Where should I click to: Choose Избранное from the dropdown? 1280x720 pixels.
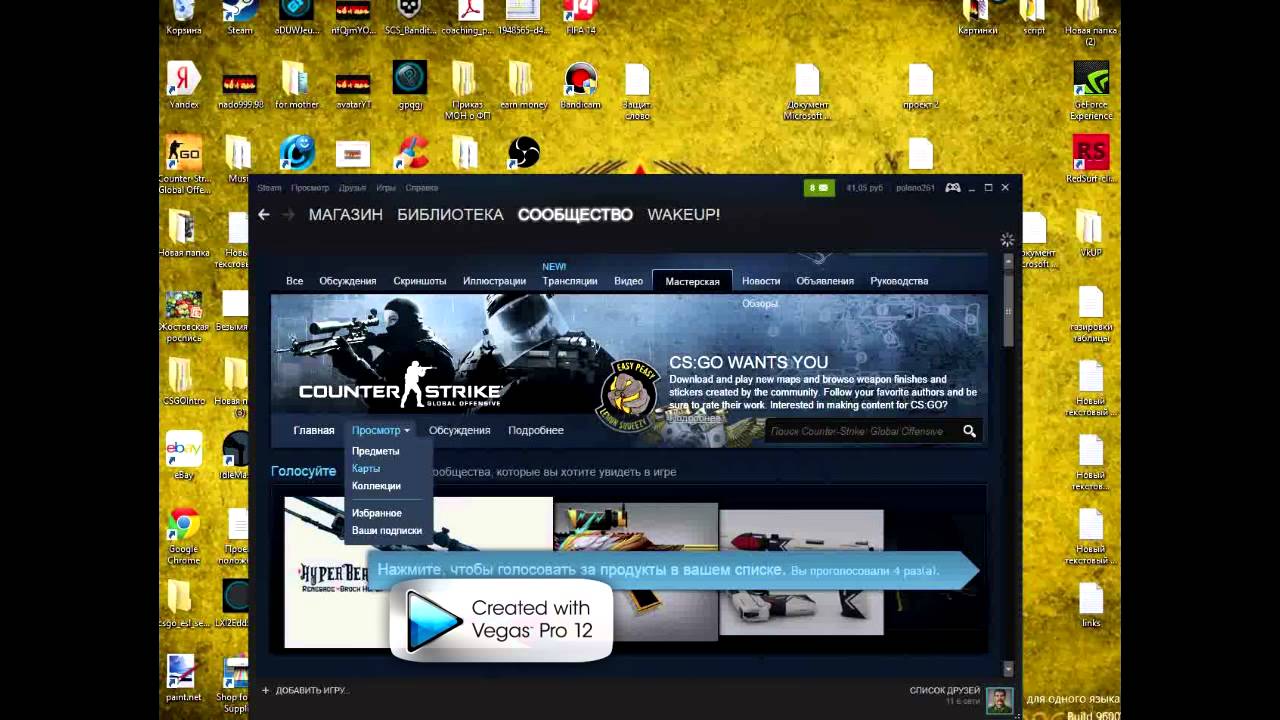pos(377,513)
